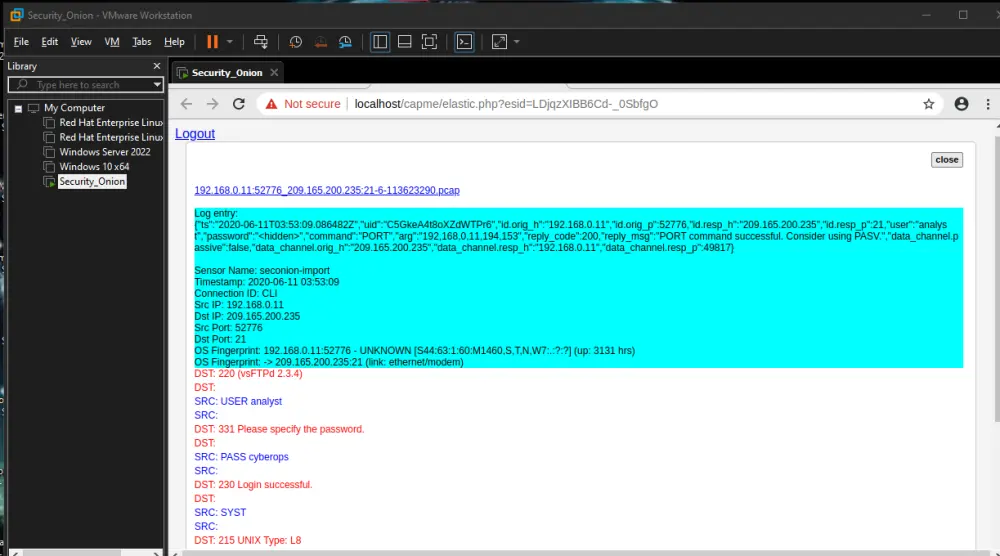Collapse the My Computer tree node
This screenshot has width=1000, height=556.
(18, 108)
